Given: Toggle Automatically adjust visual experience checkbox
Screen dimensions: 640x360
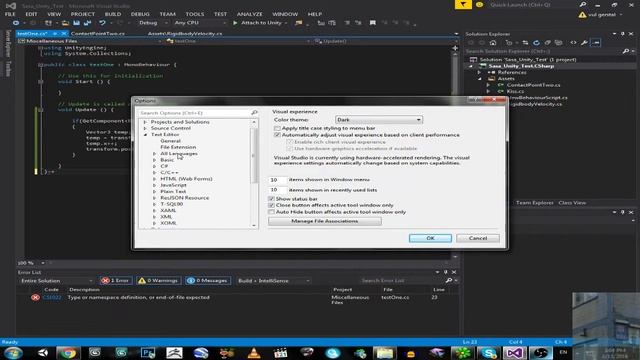Looking at the screenshot, I should 277,135.
